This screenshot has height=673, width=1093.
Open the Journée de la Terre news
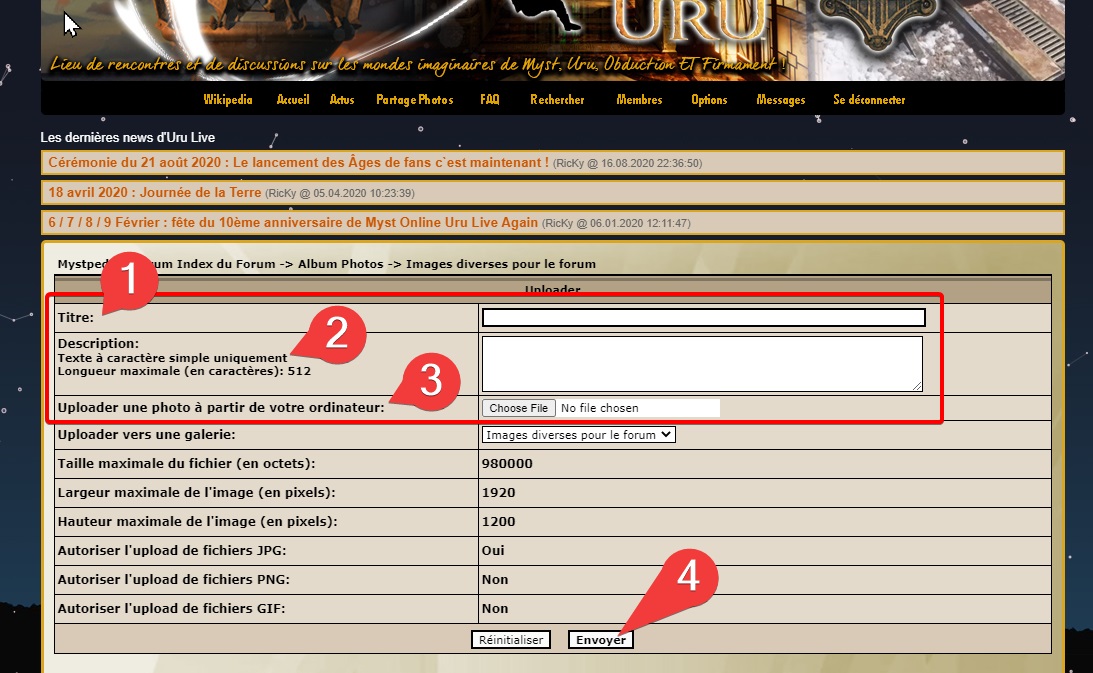click(155, 192)
